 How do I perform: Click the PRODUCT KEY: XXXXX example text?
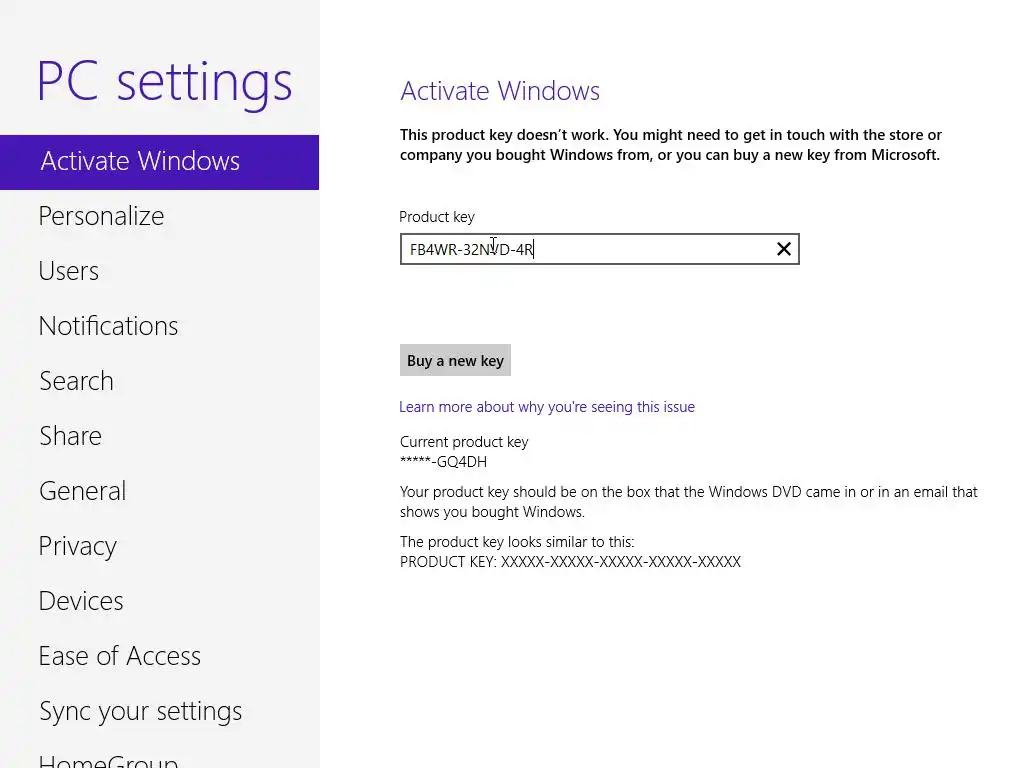570,562
